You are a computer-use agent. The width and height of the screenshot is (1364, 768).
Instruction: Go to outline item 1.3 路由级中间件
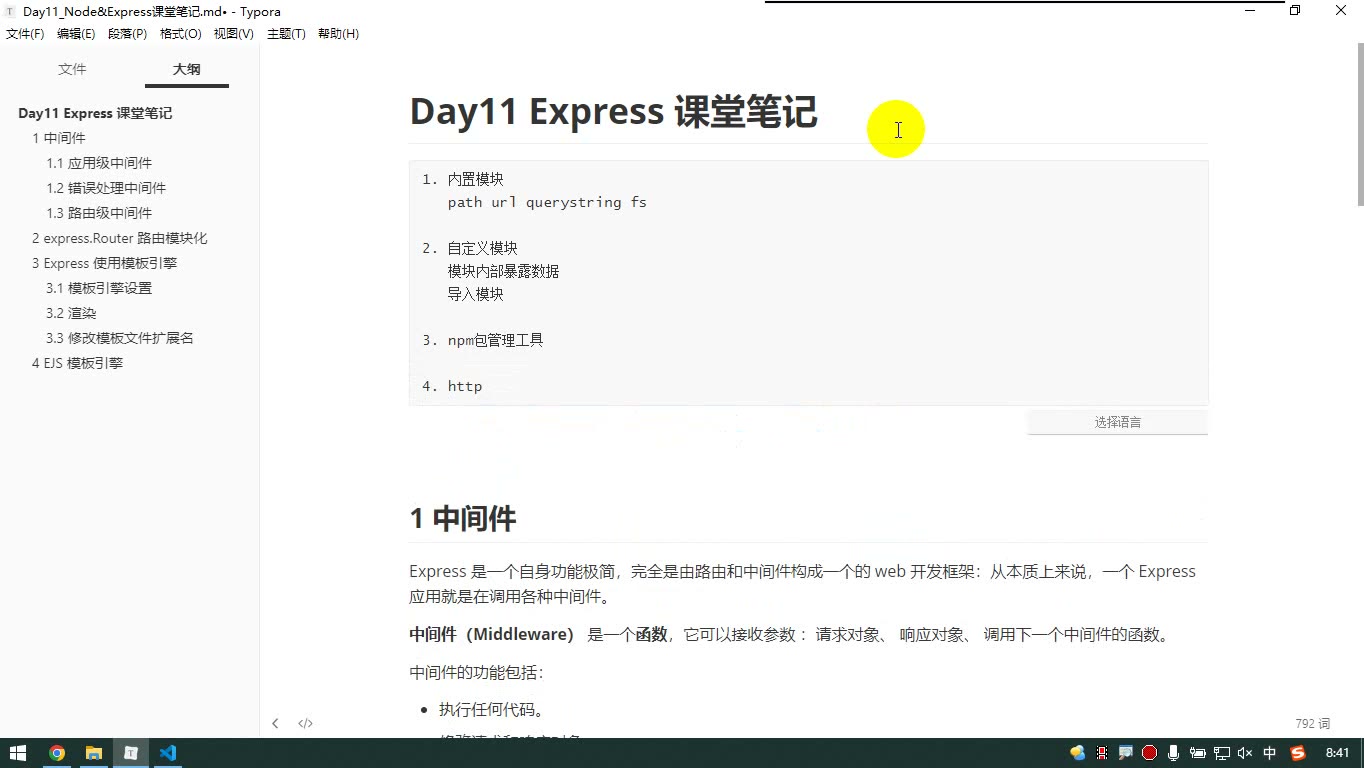[x=99, y=213]
